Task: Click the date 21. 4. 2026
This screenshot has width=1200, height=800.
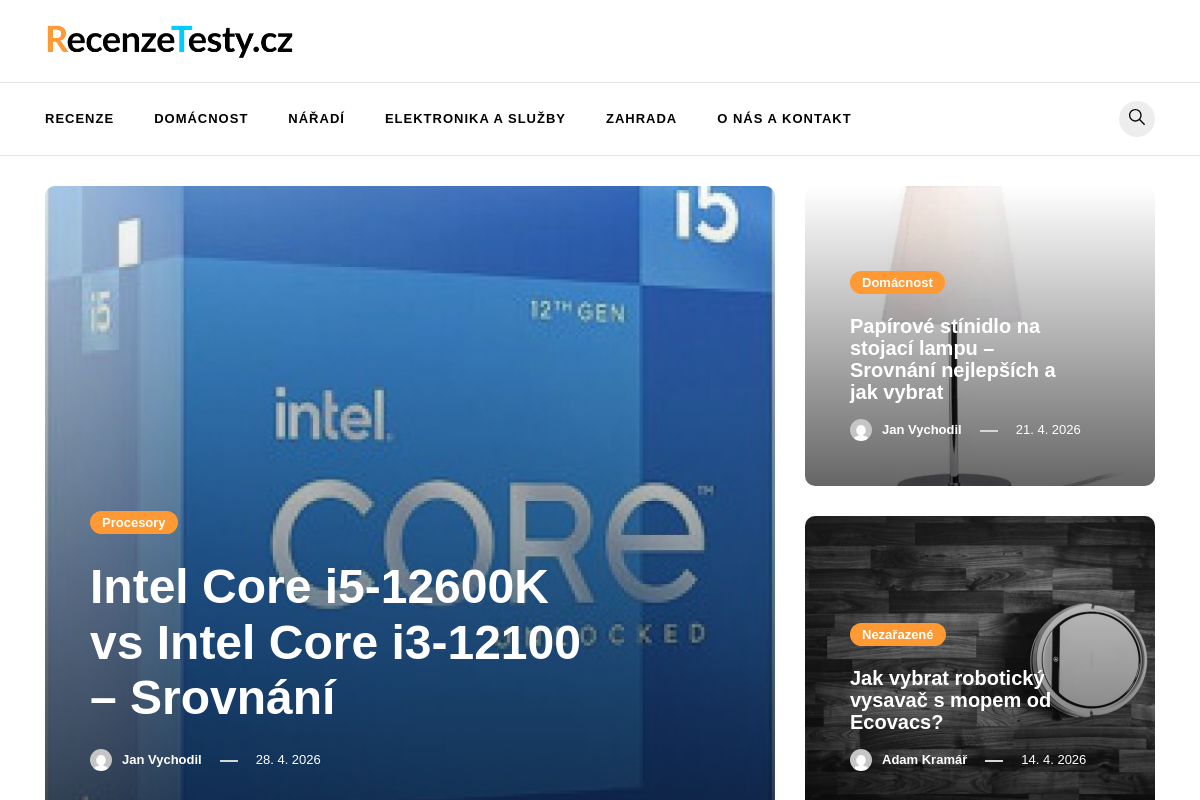Action: [1048, 430]
